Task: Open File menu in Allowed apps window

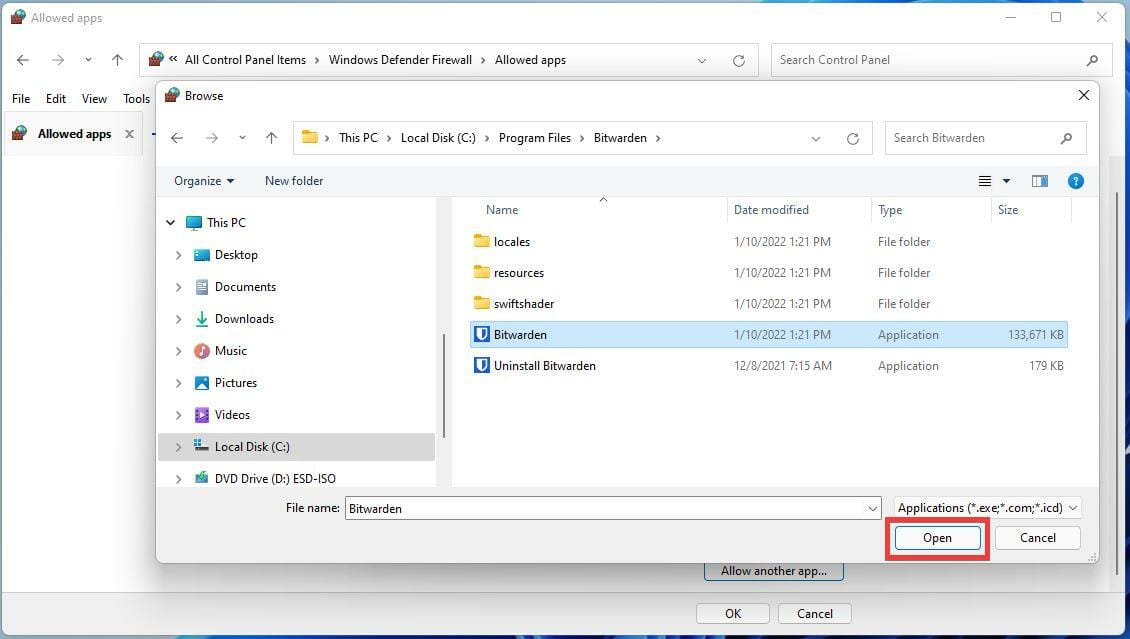Action: (x=21, y=99)
